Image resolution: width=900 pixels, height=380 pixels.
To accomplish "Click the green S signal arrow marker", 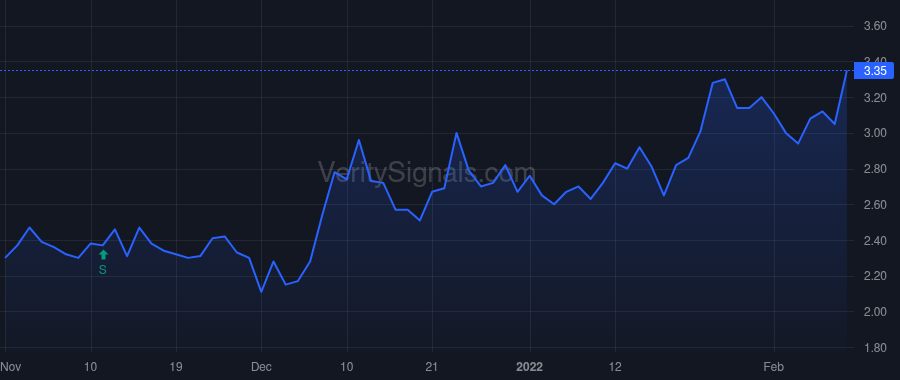I will pos(103,255).
